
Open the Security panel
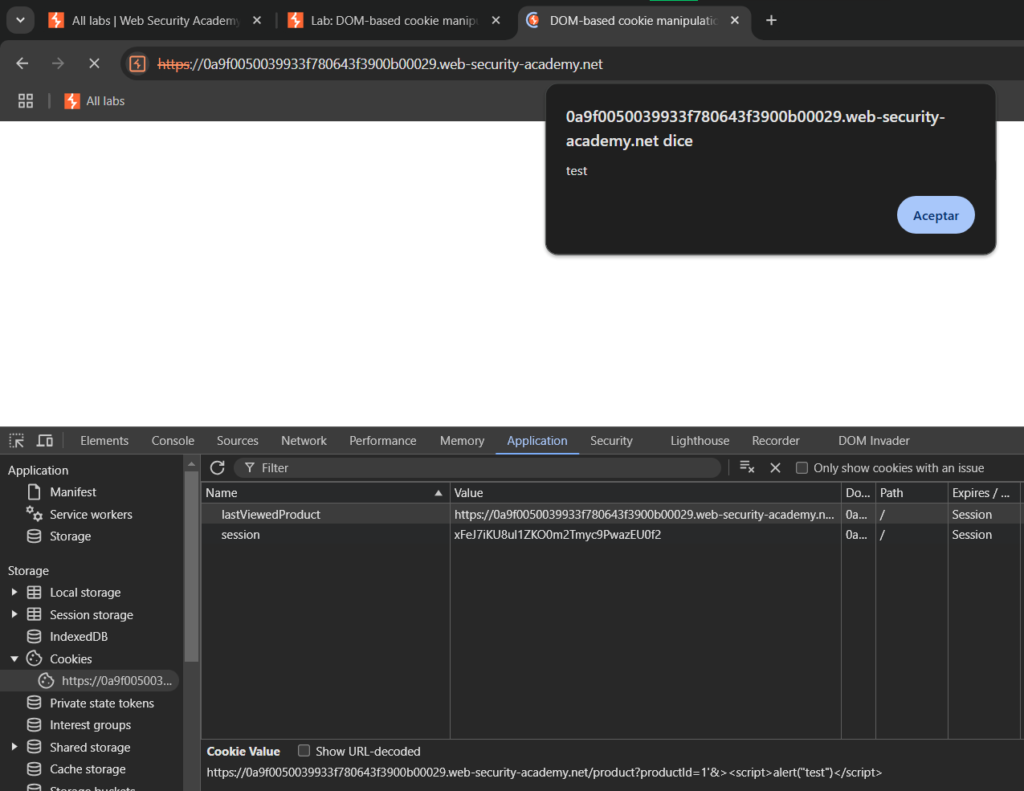[x=611, y=441]
